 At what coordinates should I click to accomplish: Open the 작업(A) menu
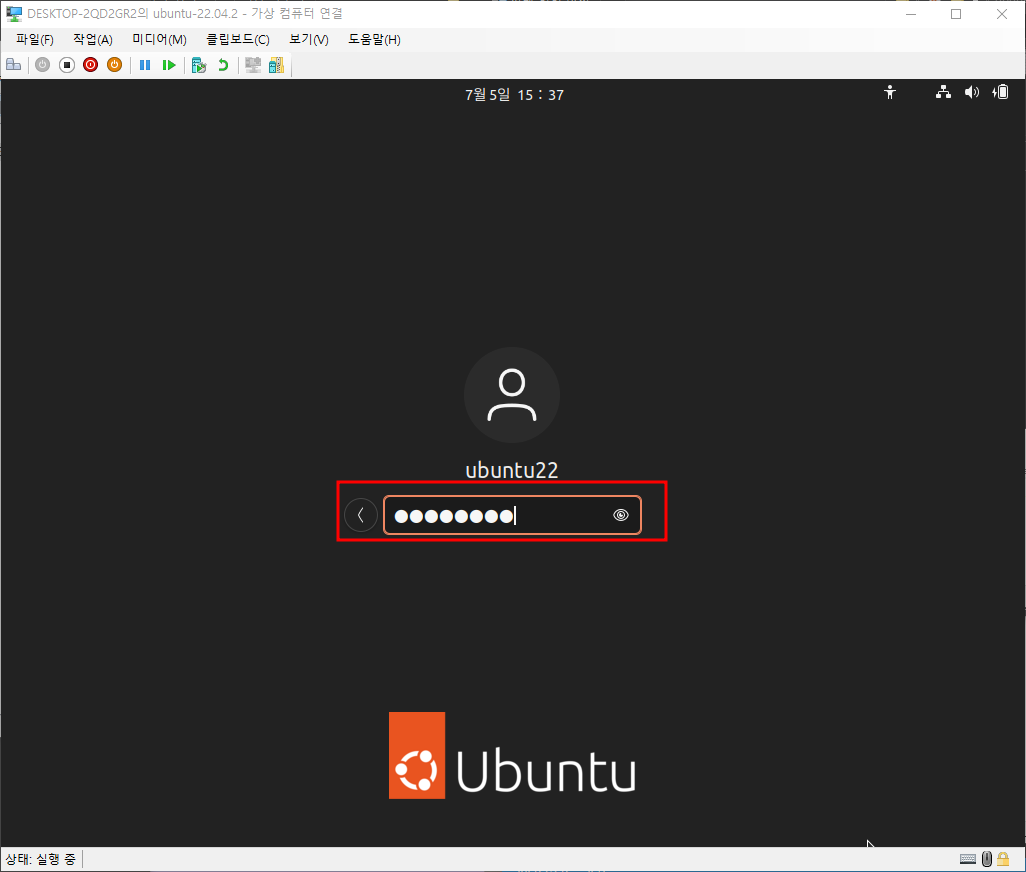(x=93, y=39)
